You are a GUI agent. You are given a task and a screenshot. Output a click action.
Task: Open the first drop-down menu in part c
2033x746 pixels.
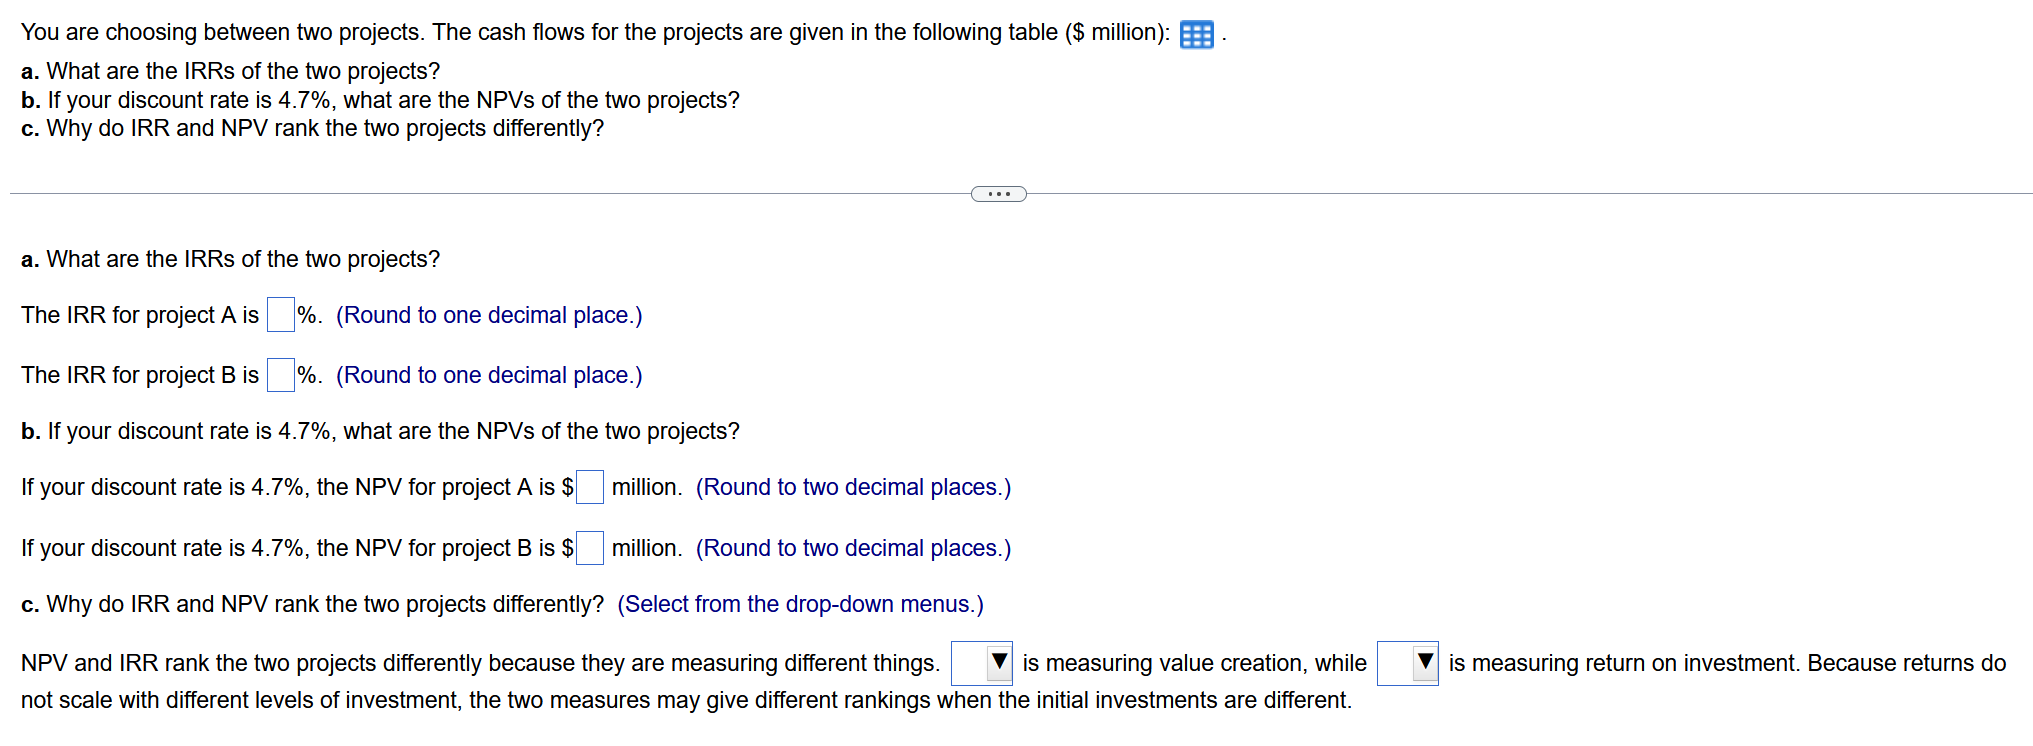[981, 662]
